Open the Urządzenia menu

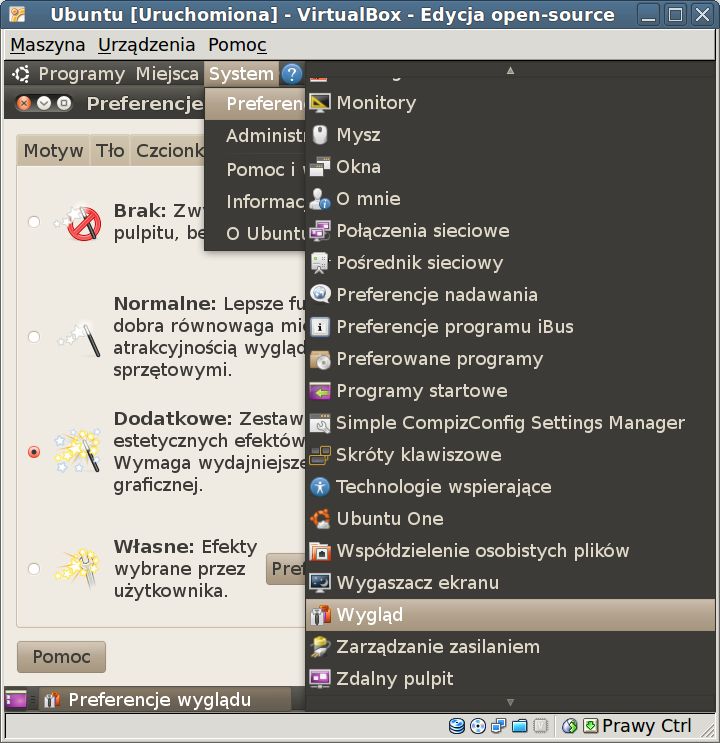point(146,45)
